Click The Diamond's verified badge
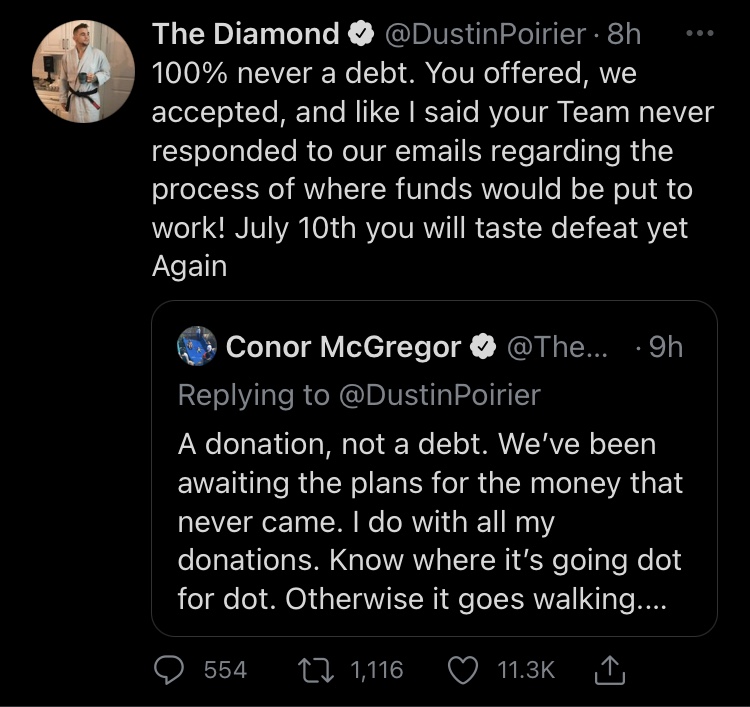The height and width of the screenshot is (707, 750). [x=361, y=34]
